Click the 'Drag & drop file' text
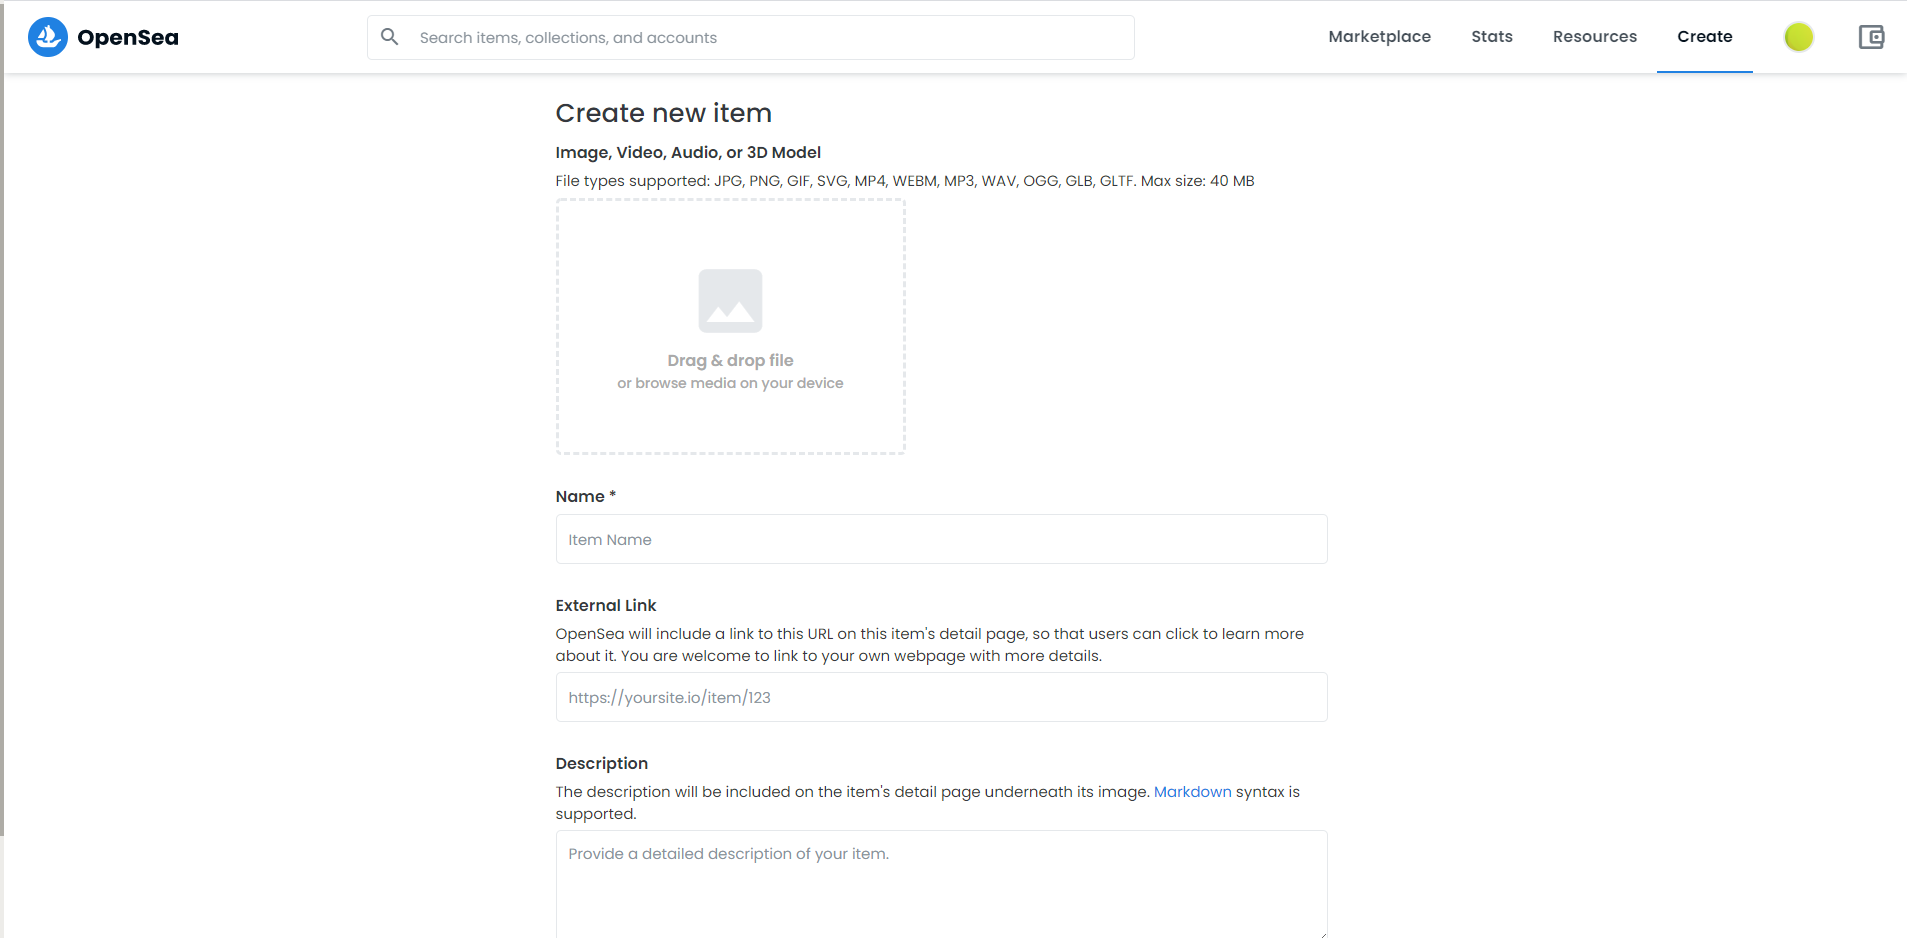This screenshot has width=1907, height=938. (730, 360)
